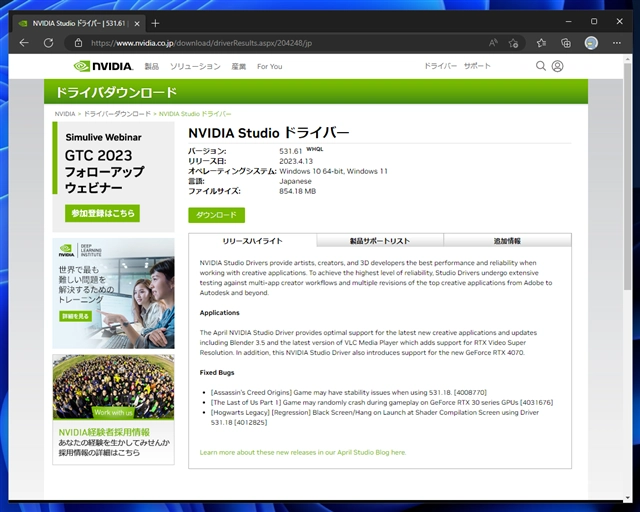The image size is (640, 512).
Task: Click 詳細を見る on training banner
Action: pos(76,316)
